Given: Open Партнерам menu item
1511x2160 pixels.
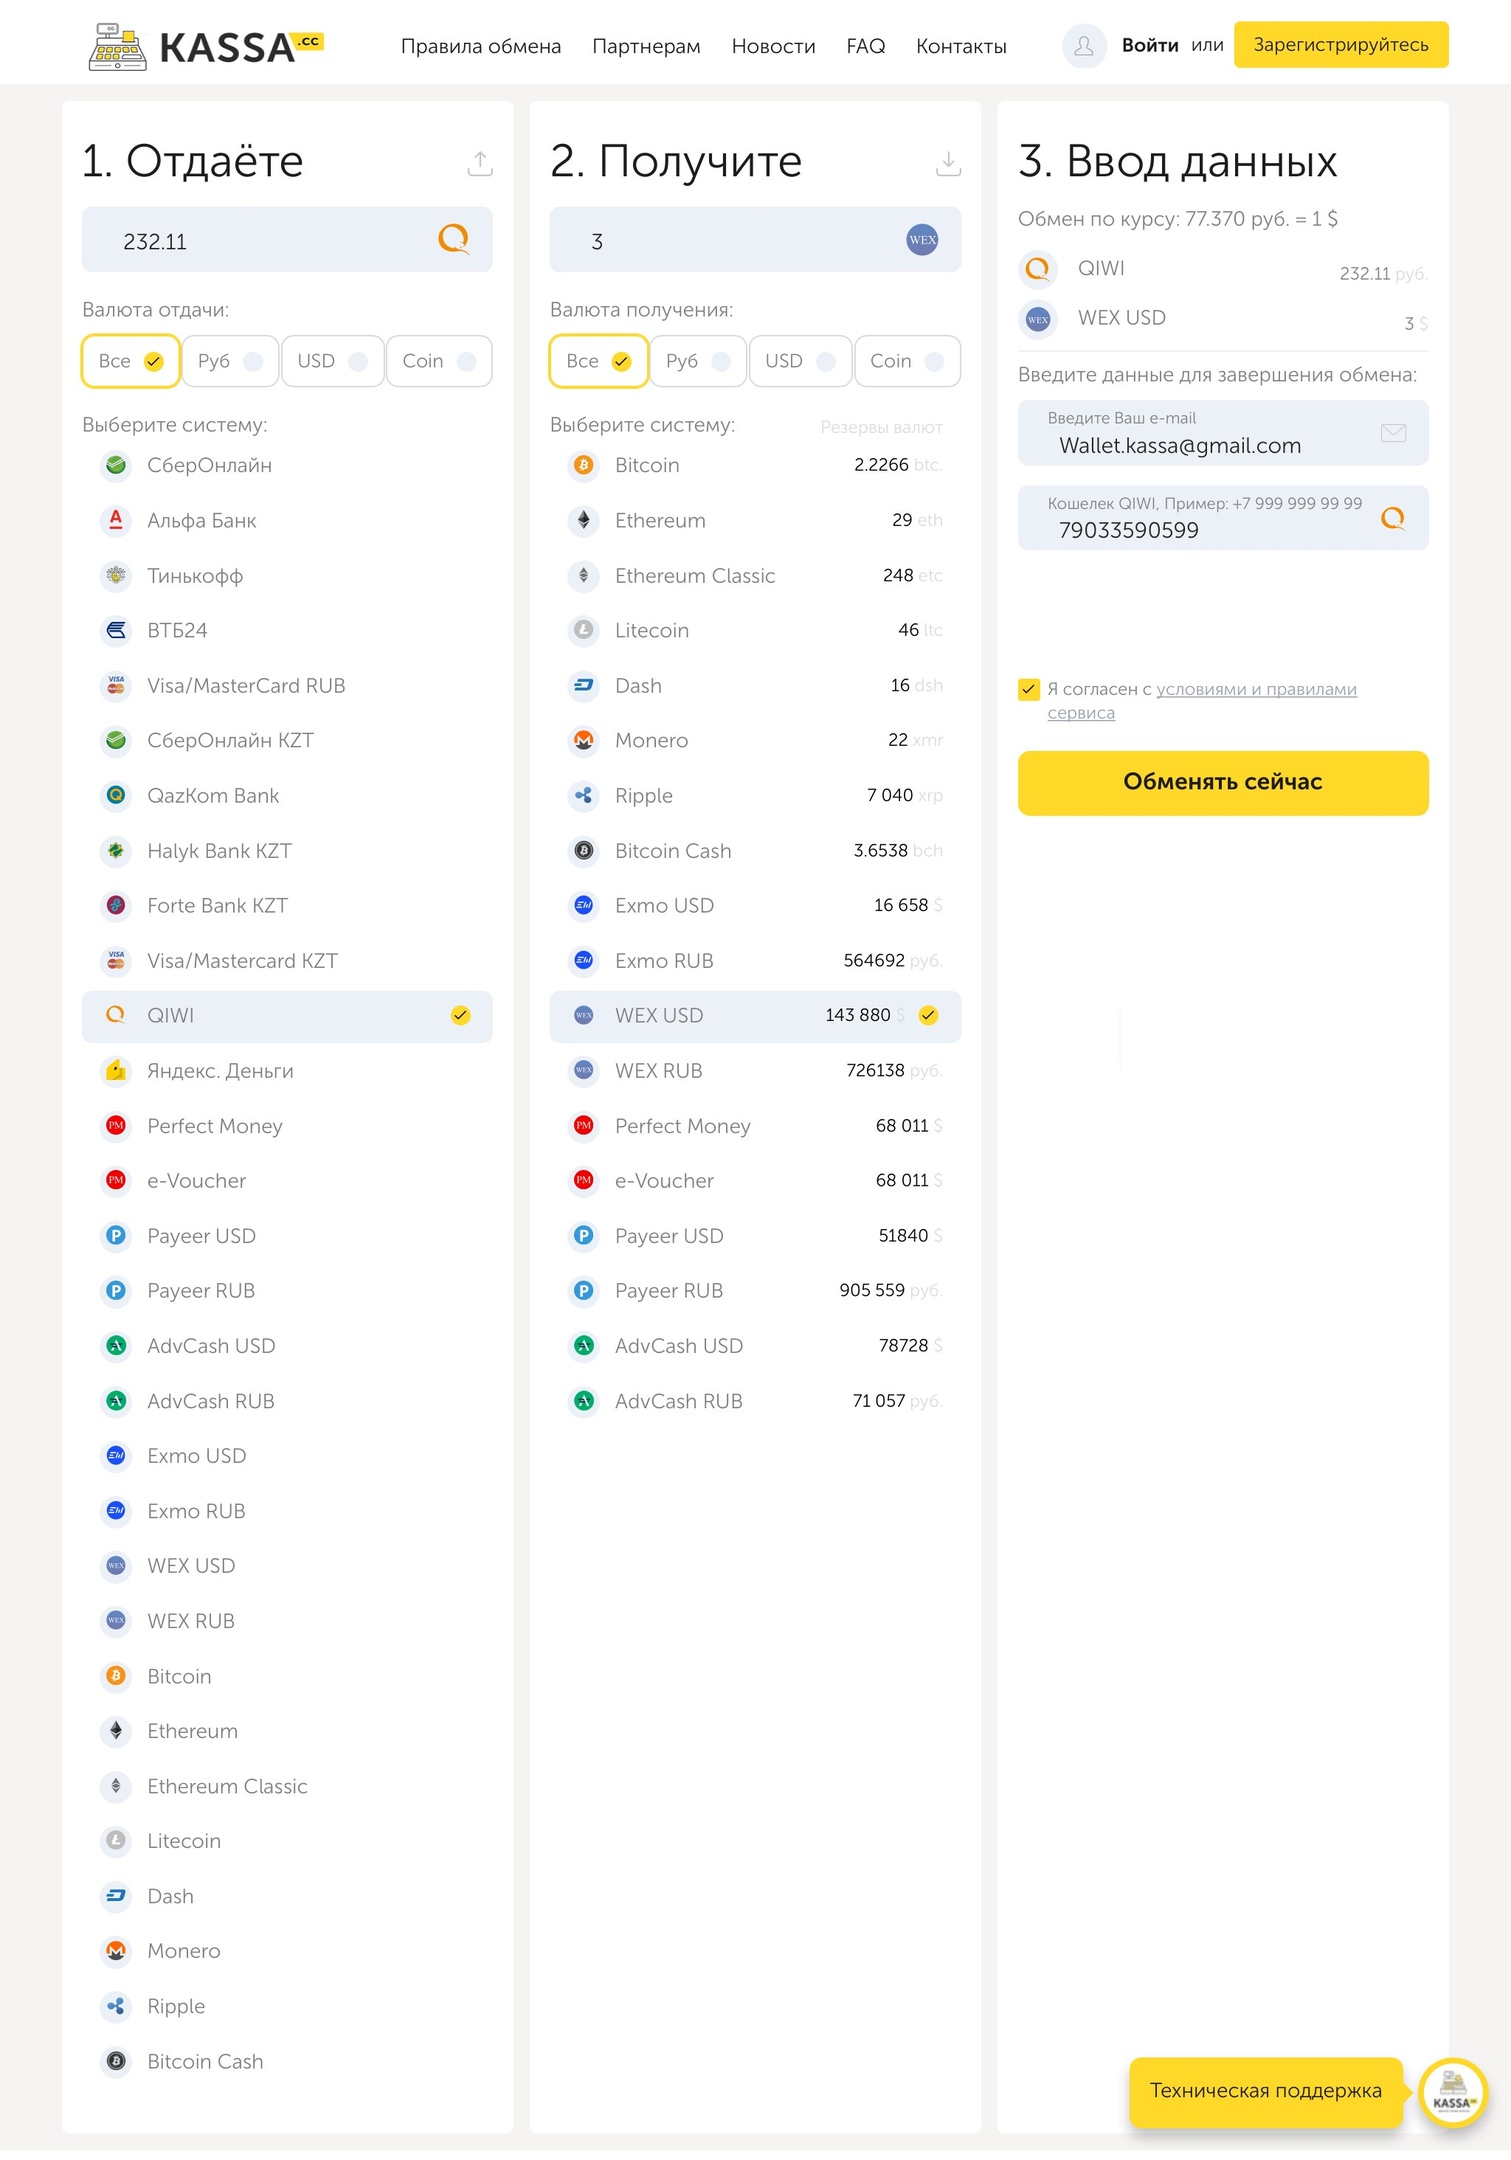Looking at the screenshot, I should click(x=646, y=46).
